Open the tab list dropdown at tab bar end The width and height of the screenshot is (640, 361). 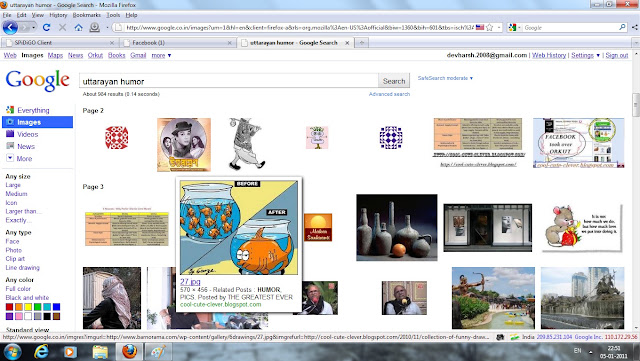635,42
